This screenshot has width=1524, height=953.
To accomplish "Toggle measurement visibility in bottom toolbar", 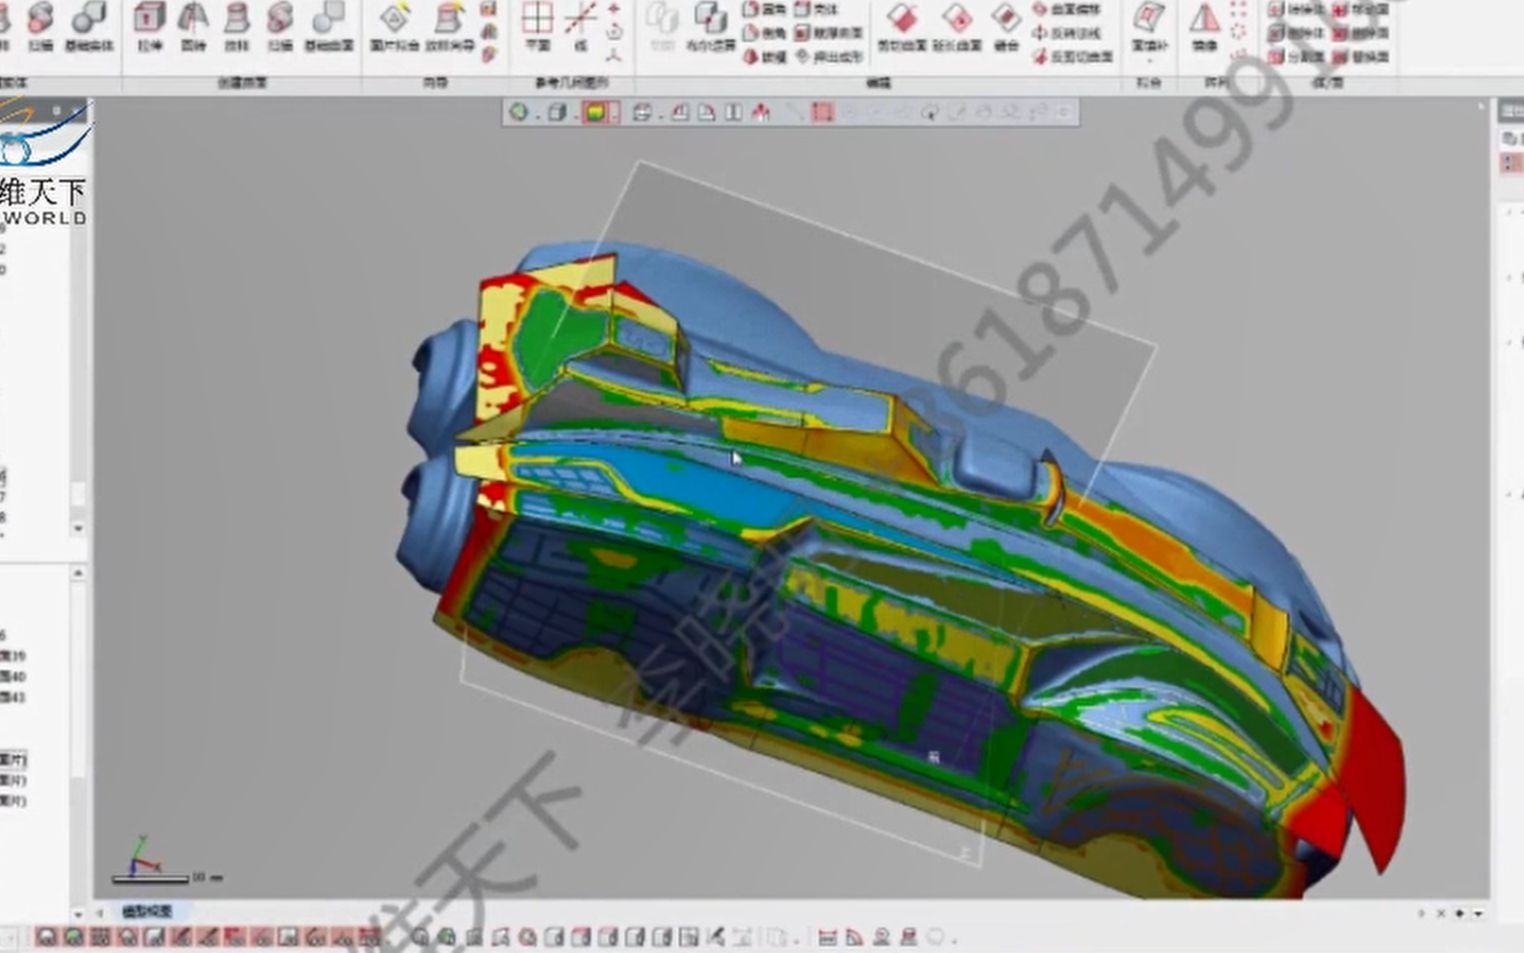I will point(369,937).
